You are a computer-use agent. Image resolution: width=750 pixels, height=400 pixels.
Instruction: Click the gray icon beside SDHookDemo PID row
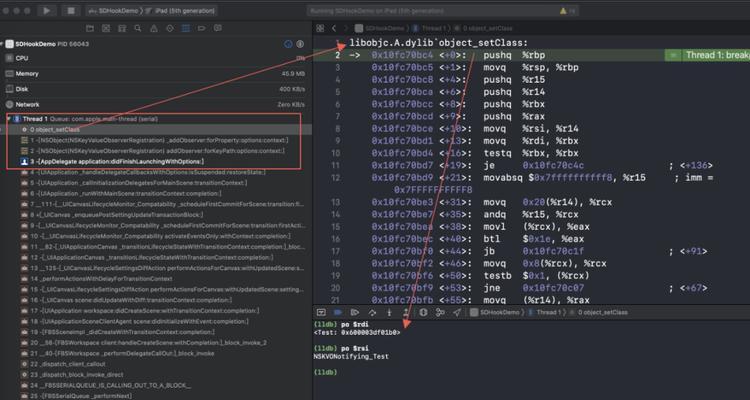point(300,44)
